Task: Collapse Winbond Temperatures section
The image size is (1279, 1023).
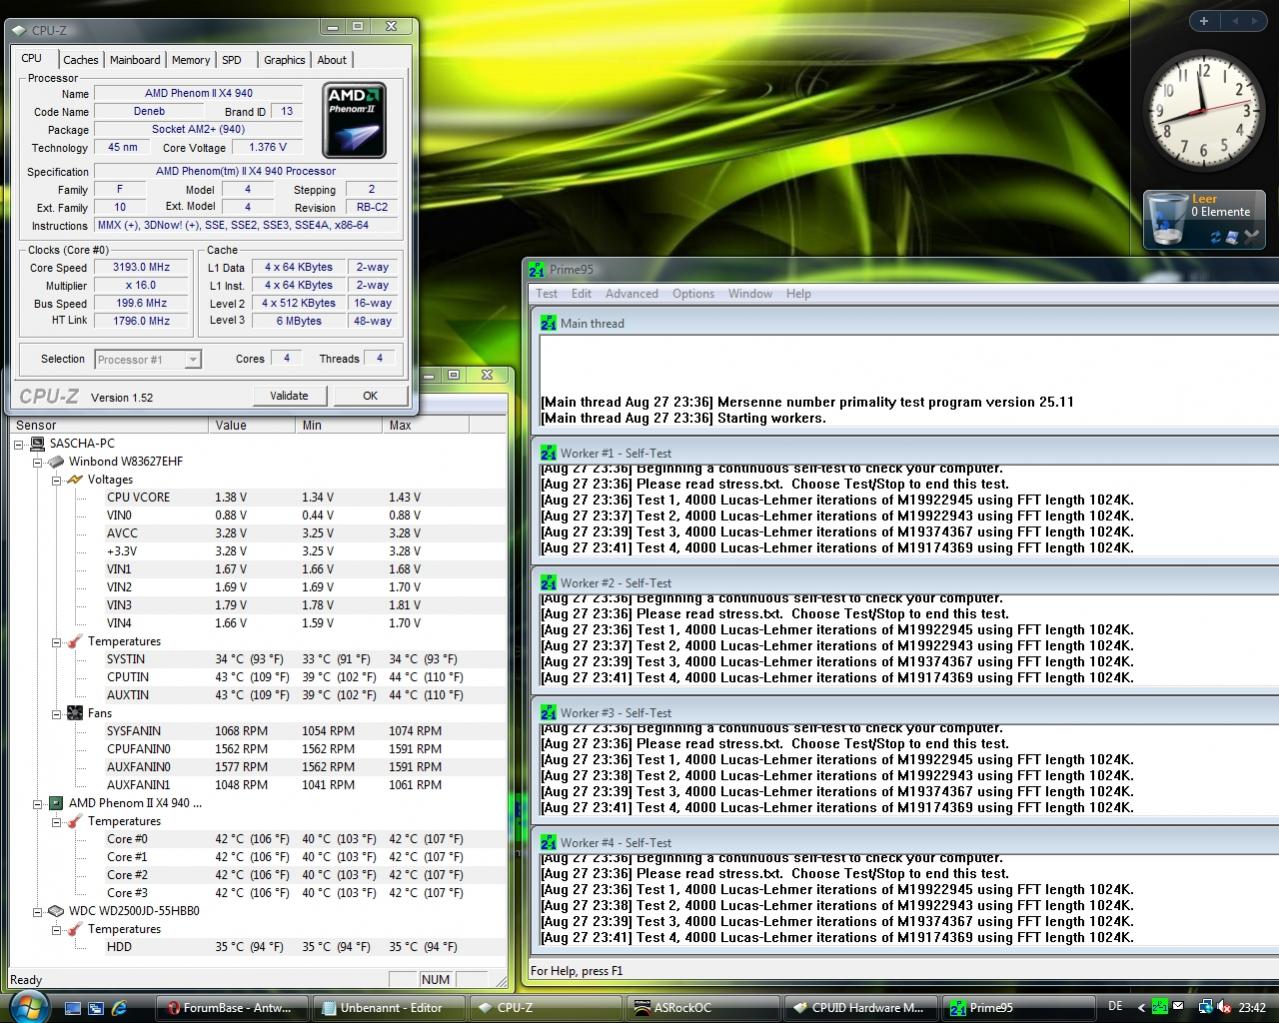Action: (56, 642)
